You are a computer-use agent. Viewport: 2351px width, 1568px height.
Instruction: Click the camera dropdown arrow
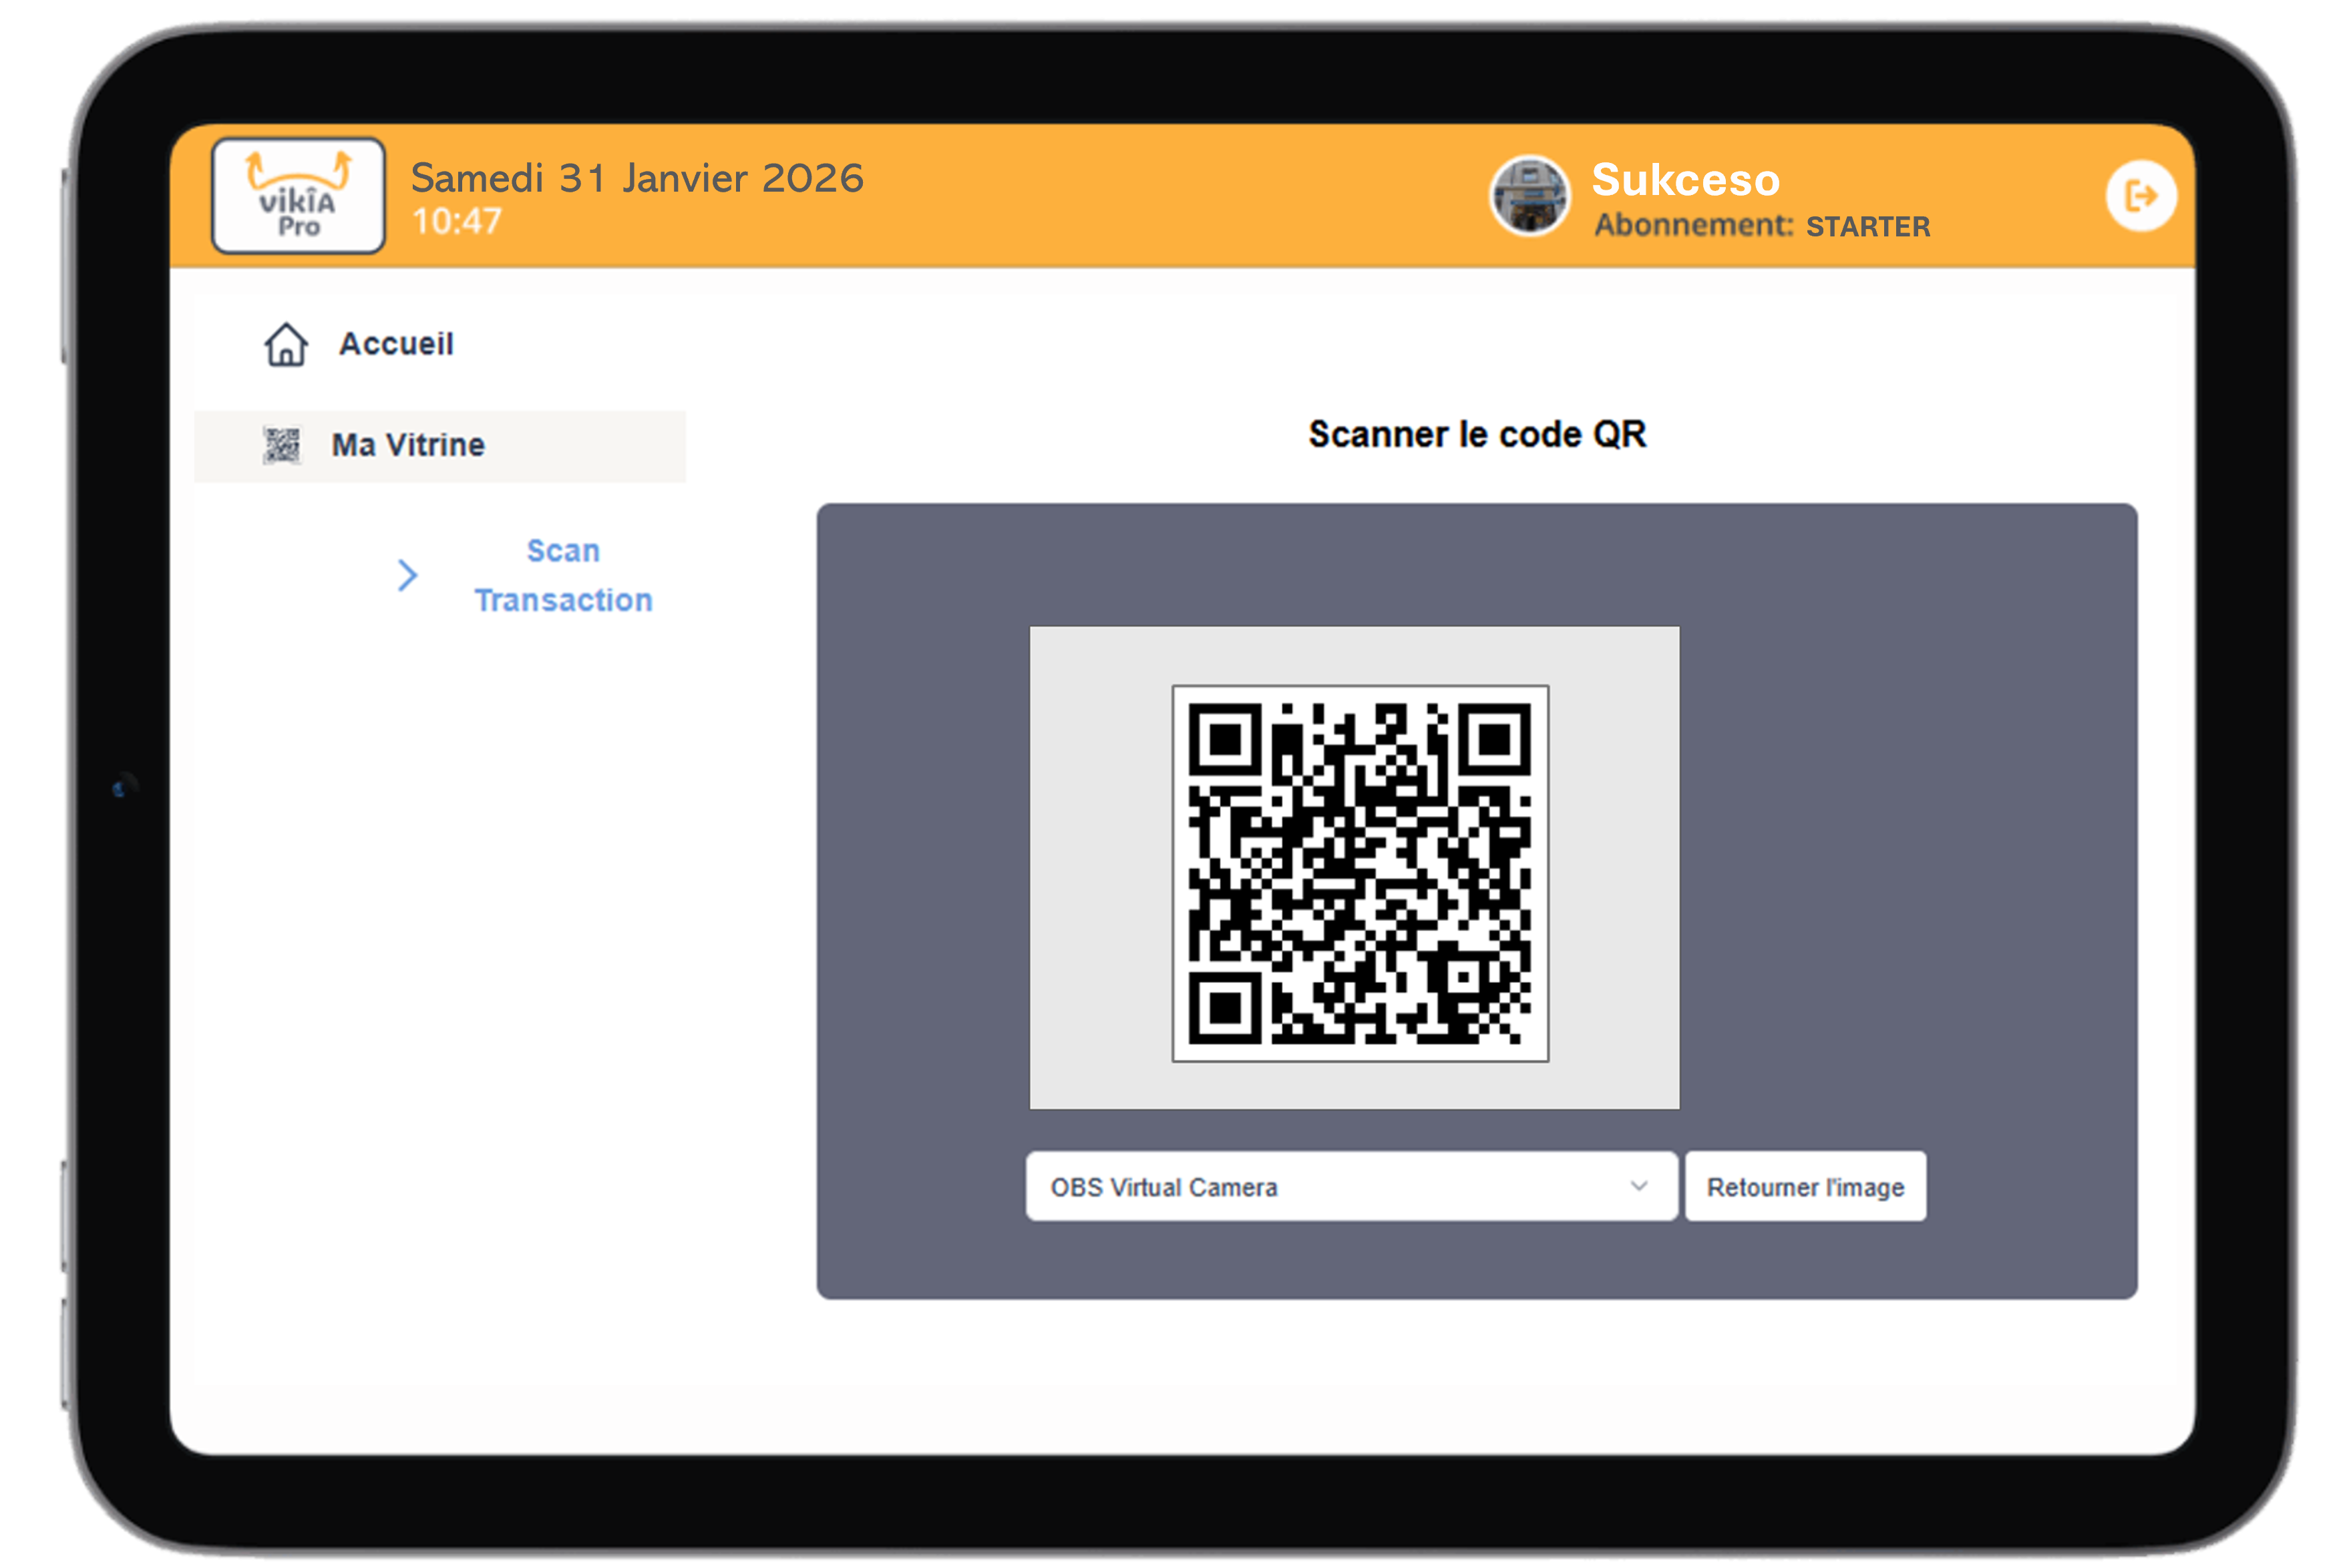click(x=1639, y=1186)
